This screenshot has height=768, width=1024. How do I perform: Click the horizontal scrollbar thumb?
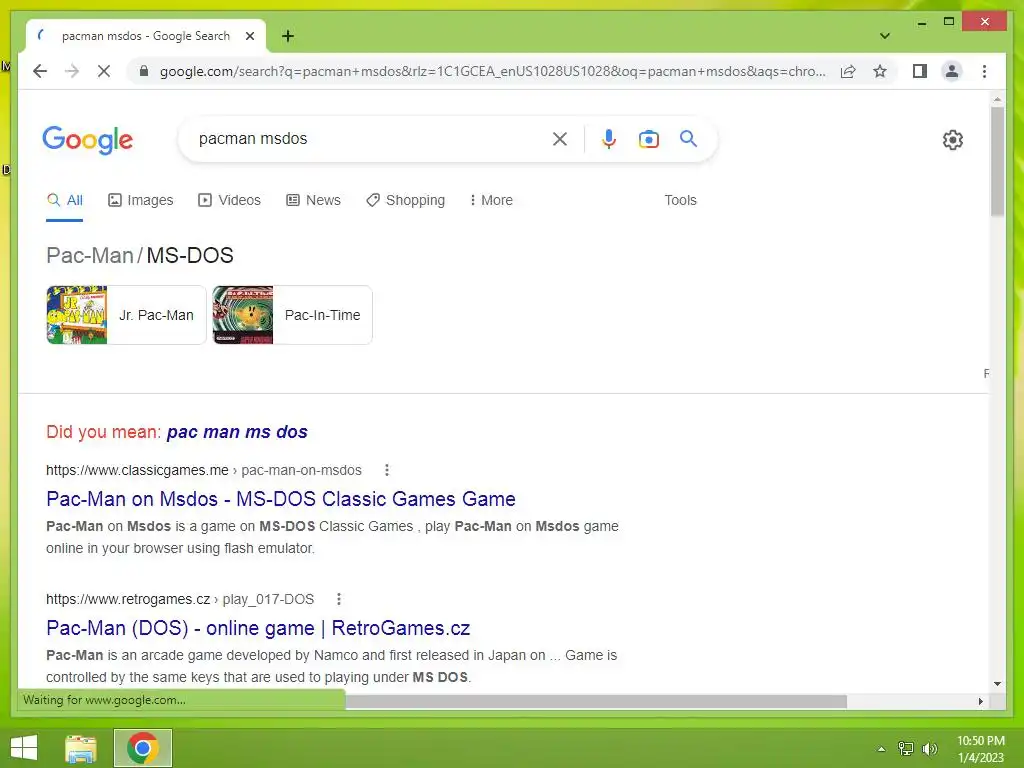pyautogui.click(x=596, y=701)
